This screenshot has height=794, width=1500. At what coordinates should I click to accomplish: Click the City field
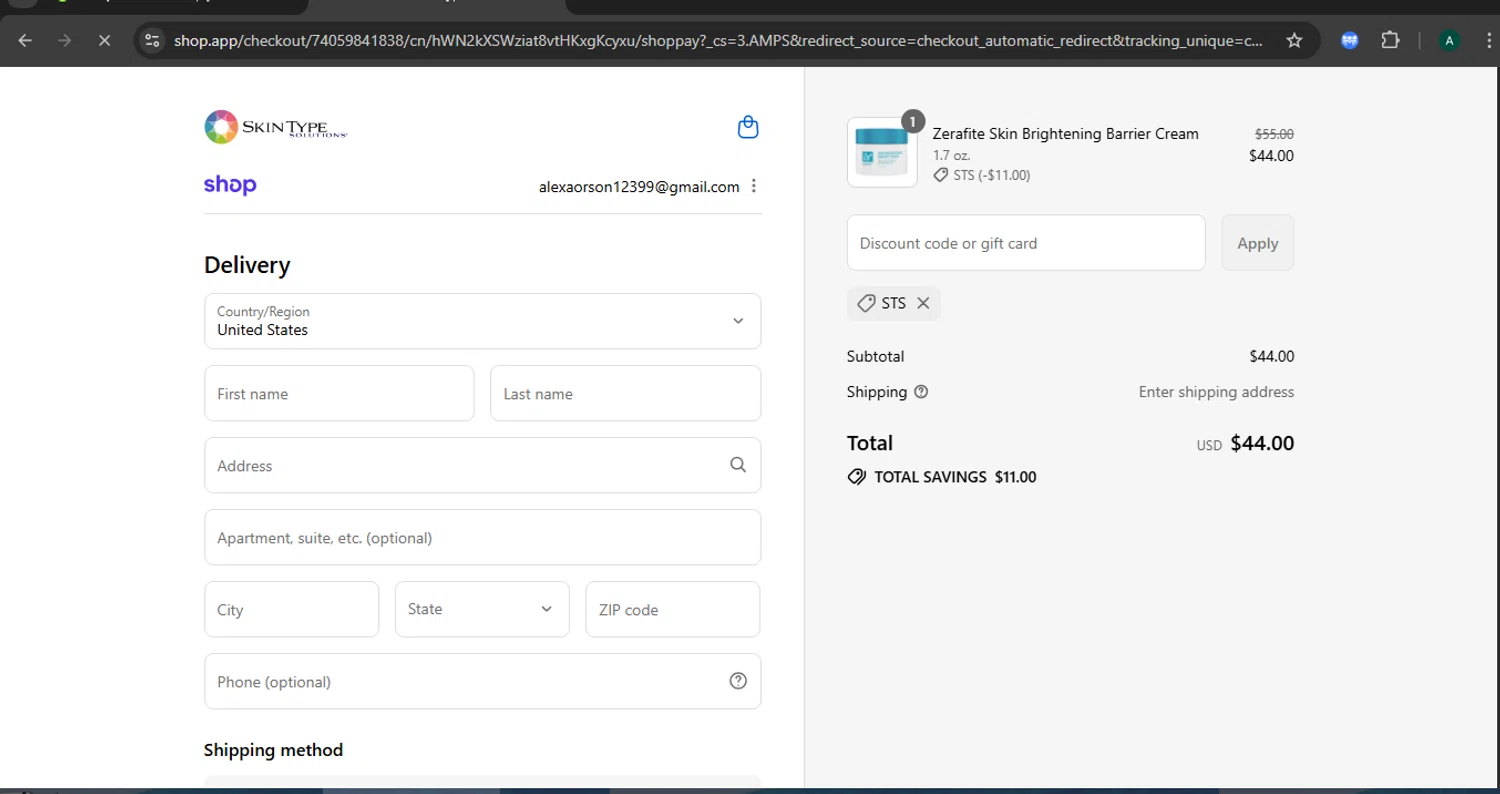292,609
